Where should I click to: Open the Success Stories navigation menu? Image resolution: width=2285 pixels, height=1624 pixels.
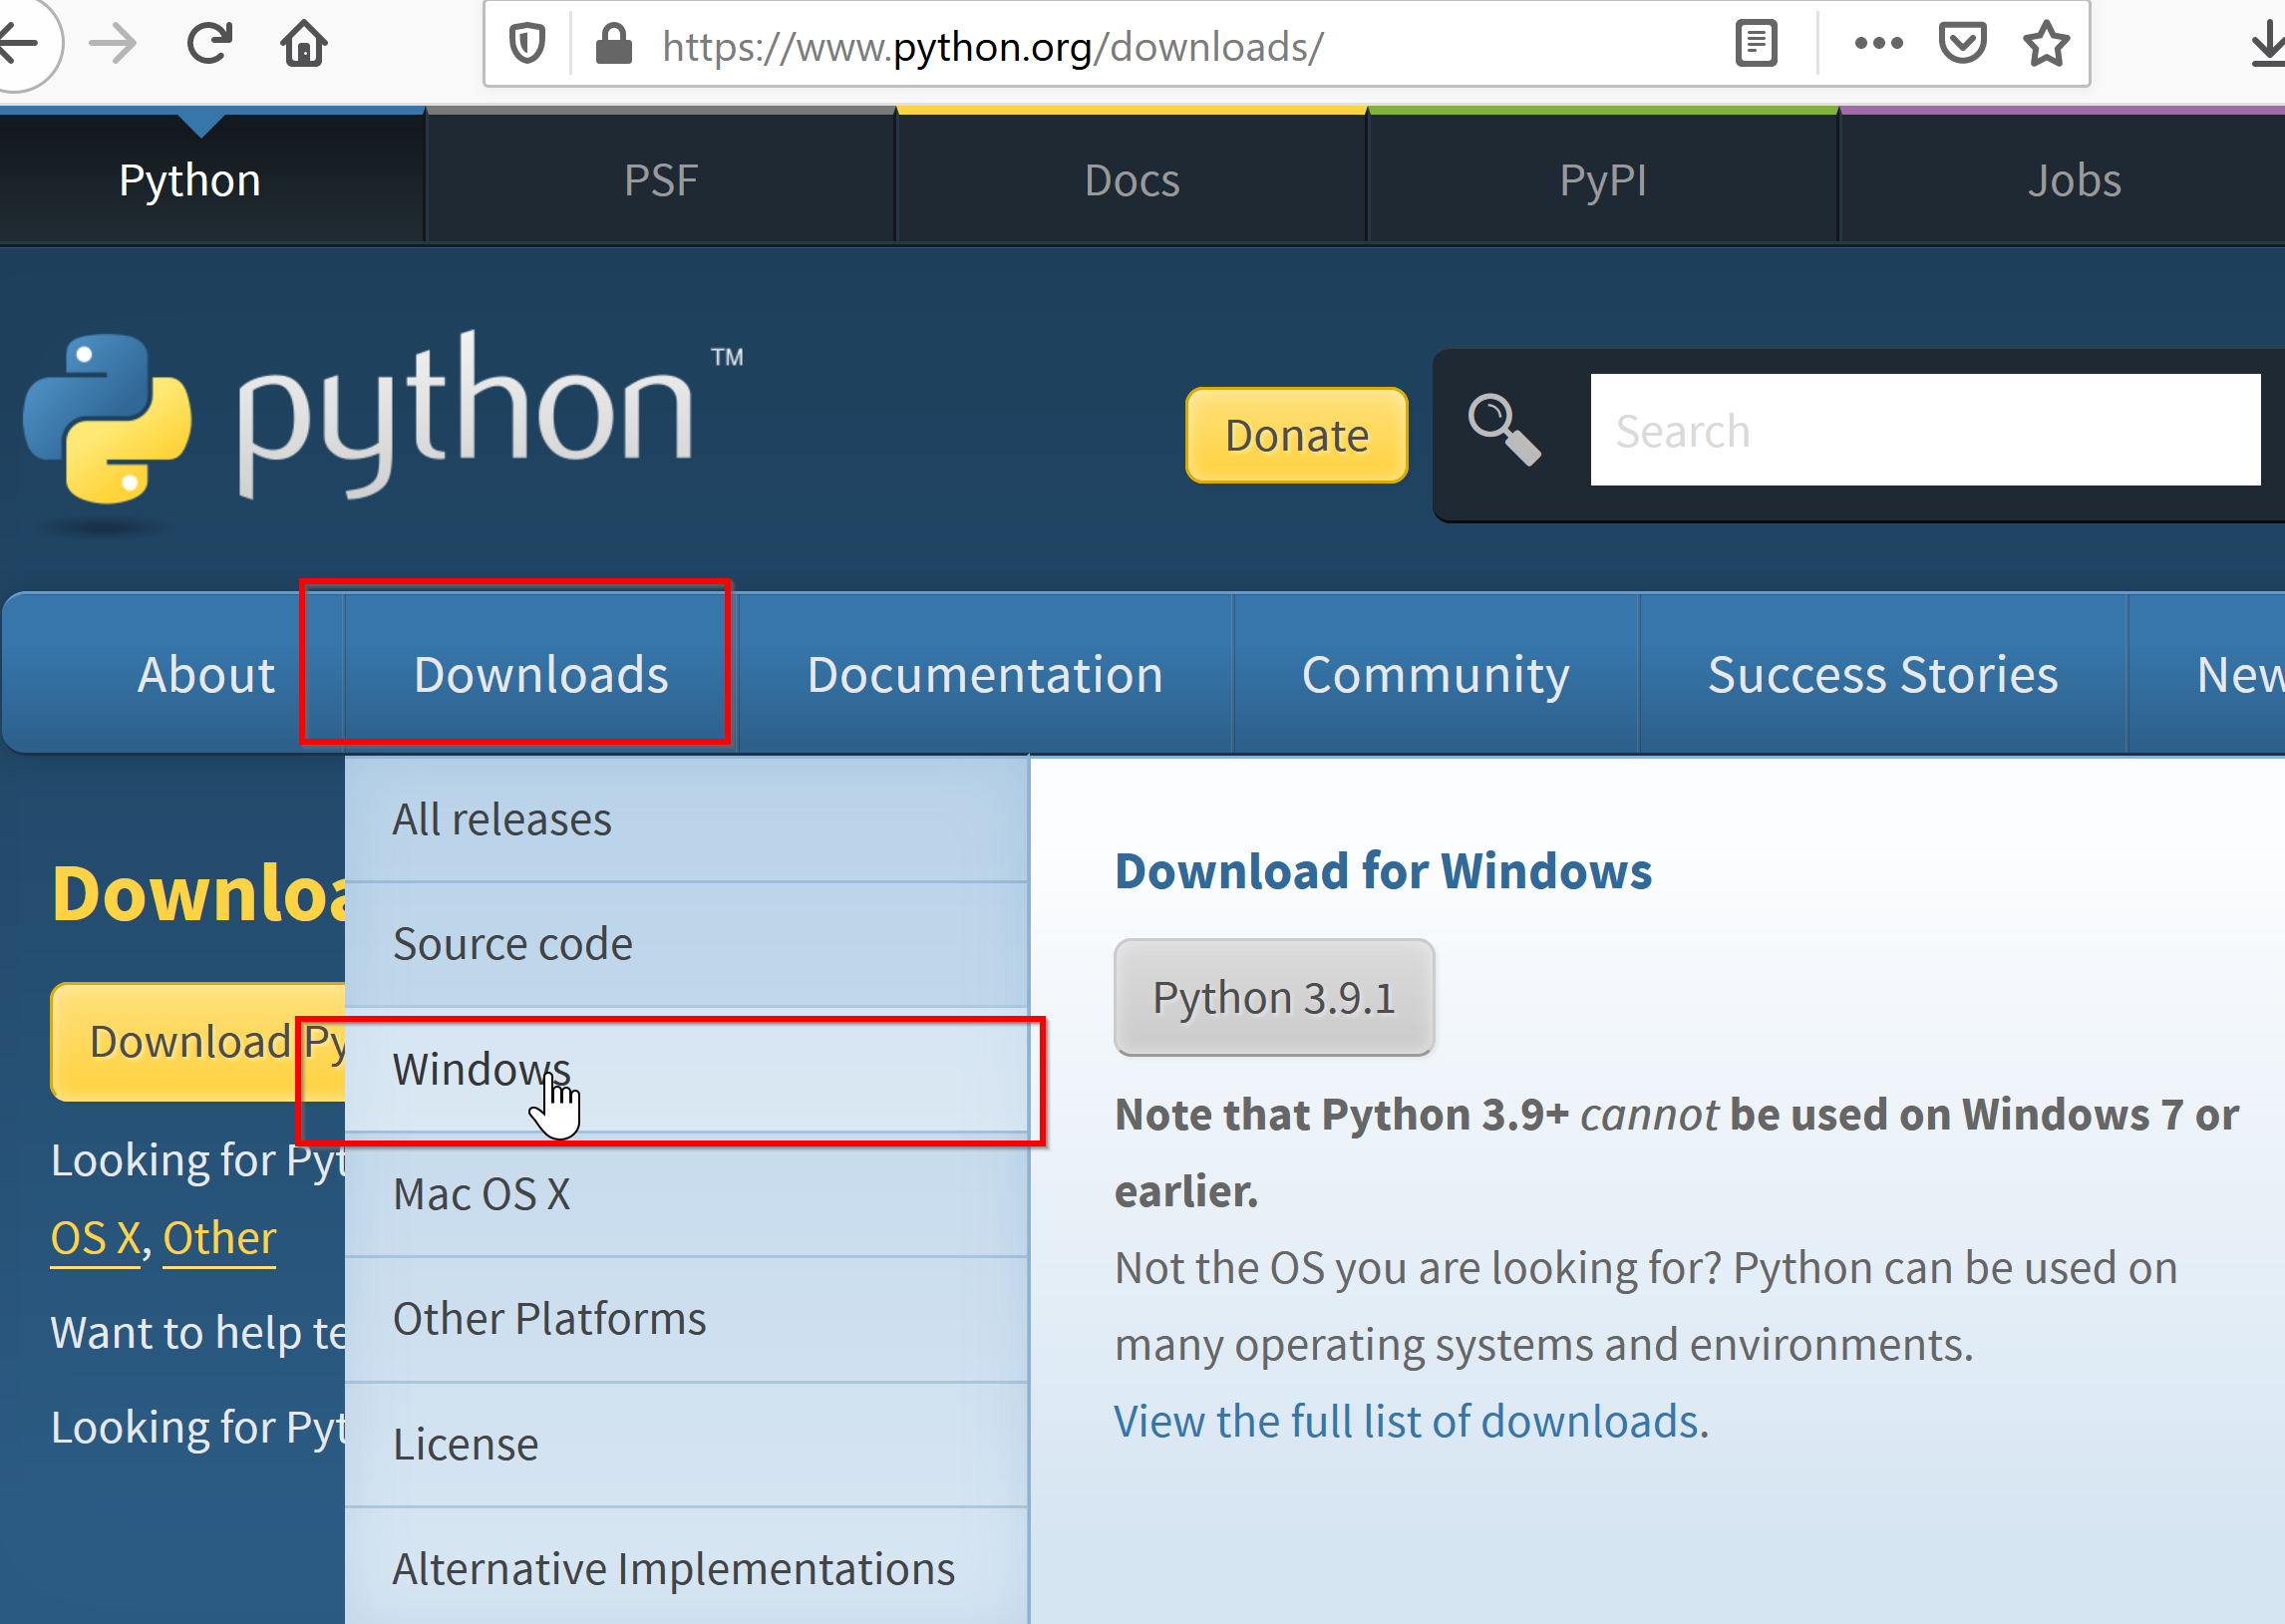point(1882,674)
